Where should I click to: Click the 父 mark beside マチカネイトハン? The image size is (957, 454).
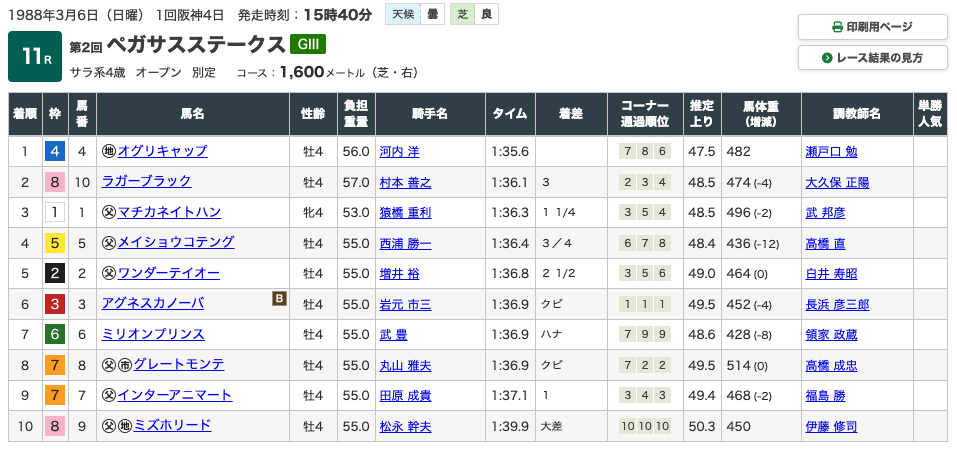[109, 212]
